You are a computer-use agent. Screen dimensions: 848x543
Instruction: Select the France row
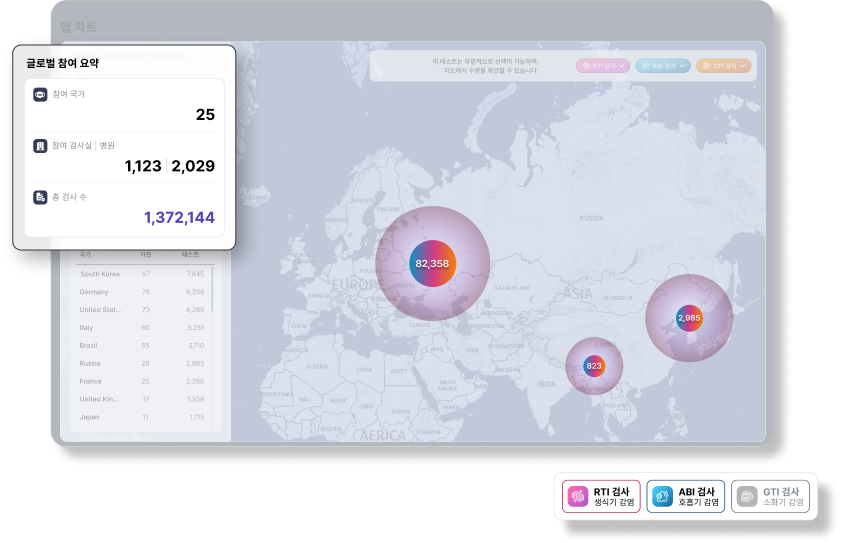[142, 381]
